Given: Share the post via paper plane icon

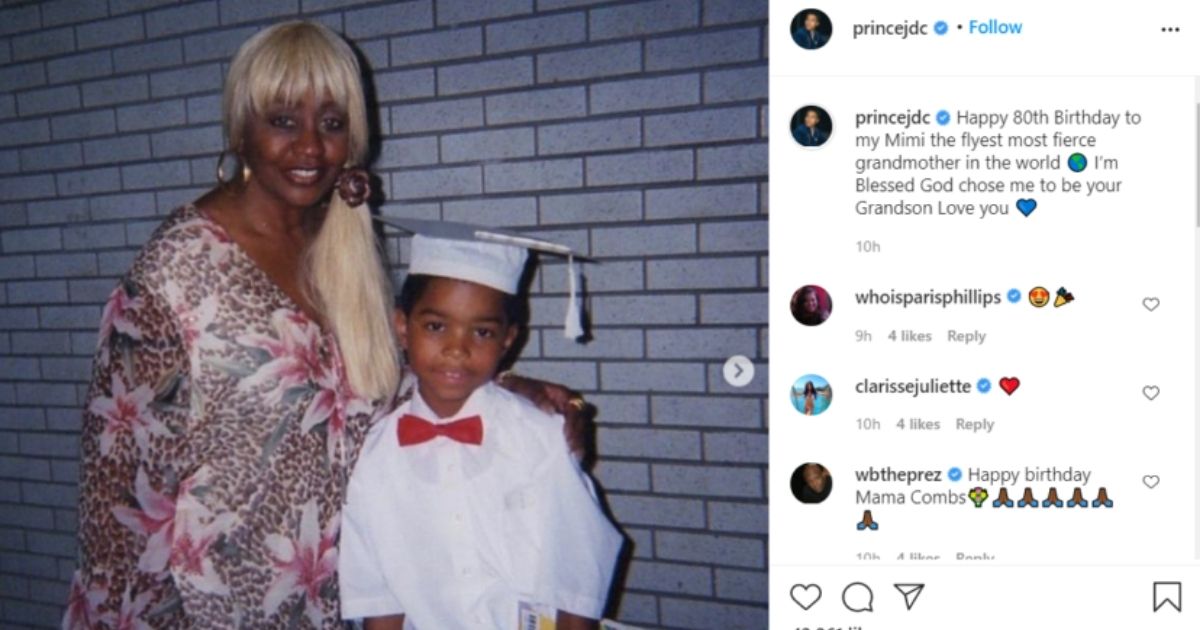Looking at the screenshot, I should (x=908, y=597).
